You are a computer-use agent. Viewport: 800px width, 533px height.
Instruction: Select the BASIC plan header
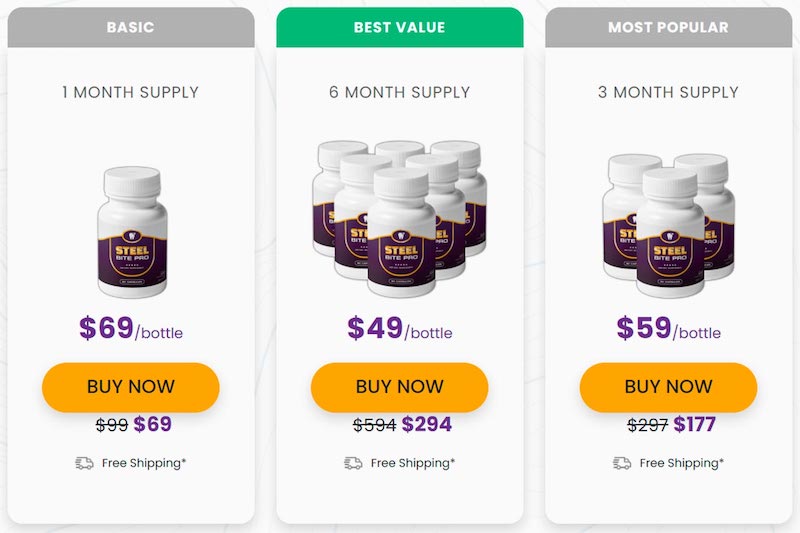click(131, 27)
